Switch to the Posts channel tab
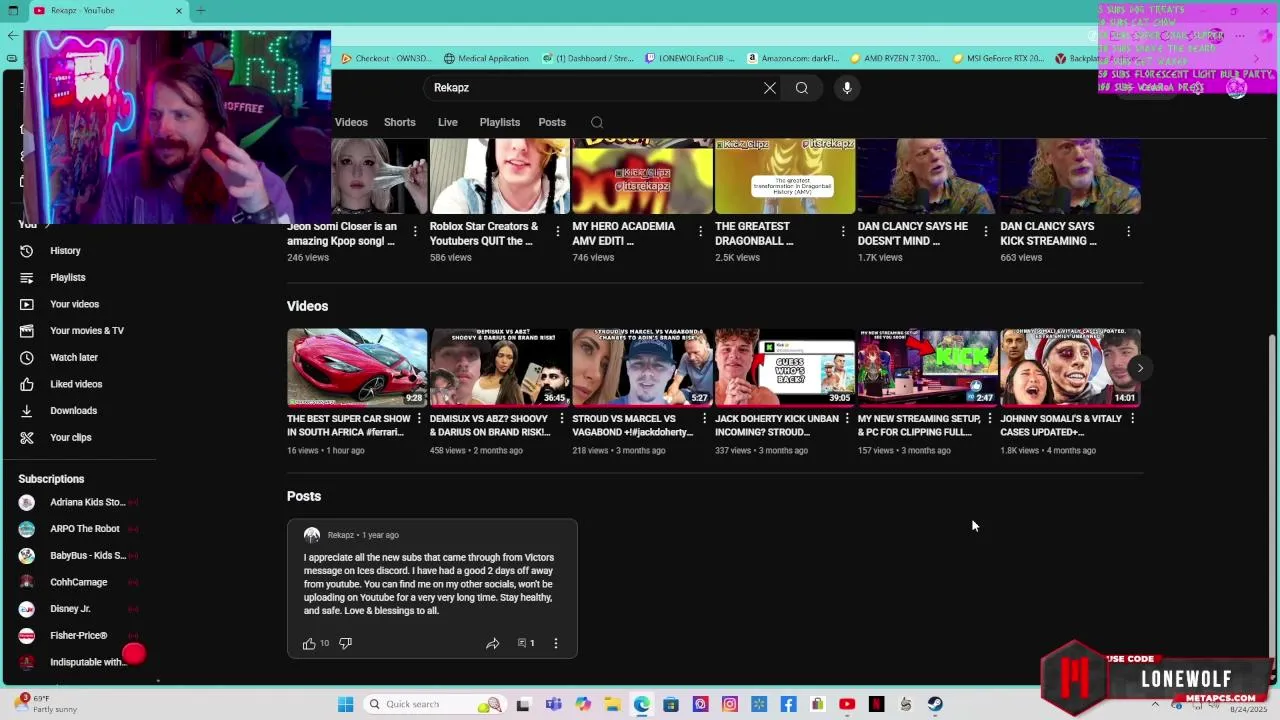 tap(552, 123)
